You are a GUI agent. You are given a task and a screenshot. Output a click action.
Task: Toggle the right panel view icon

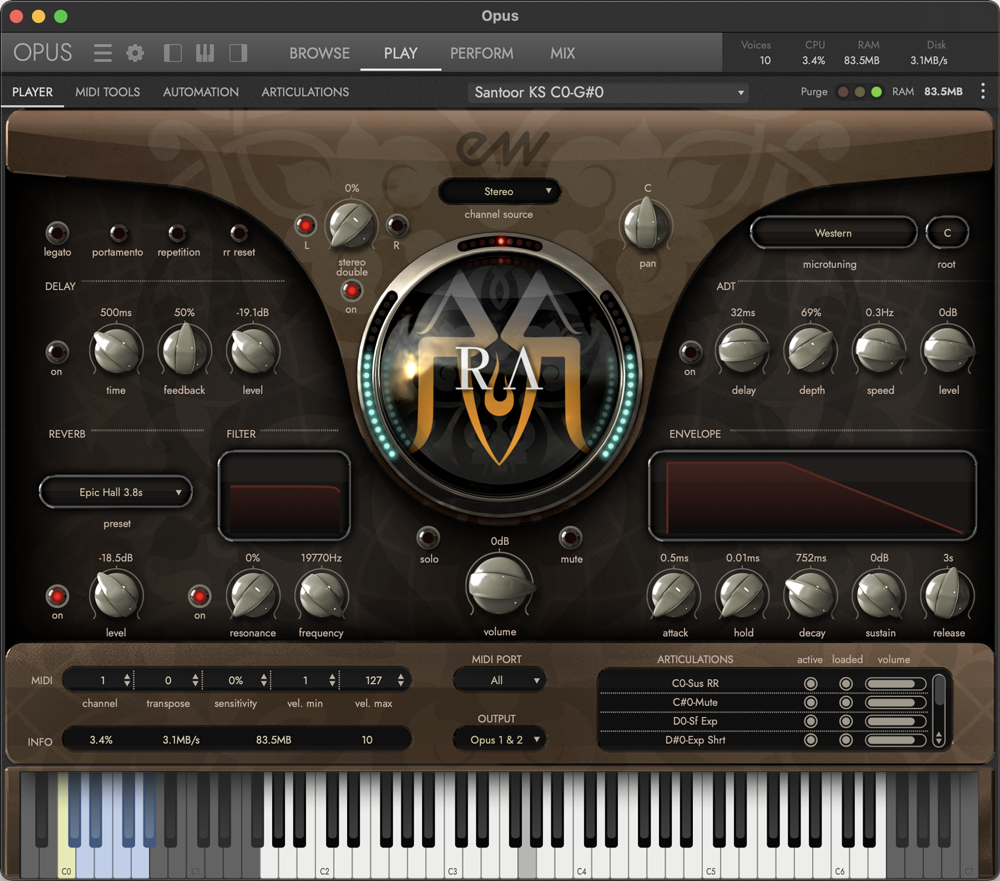(237, 53)
